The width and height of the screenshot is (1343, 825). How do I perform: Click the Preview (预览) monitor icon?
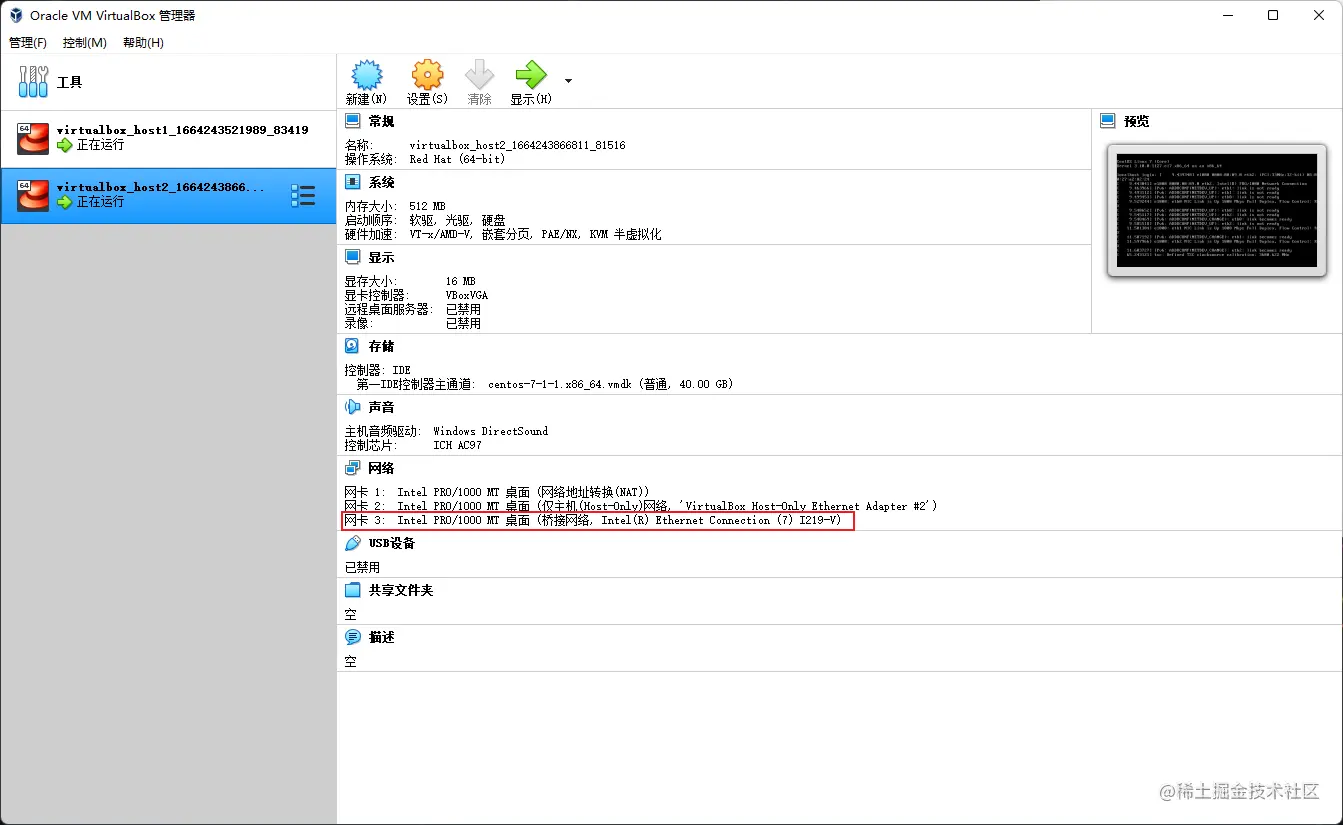[1108, 121]
